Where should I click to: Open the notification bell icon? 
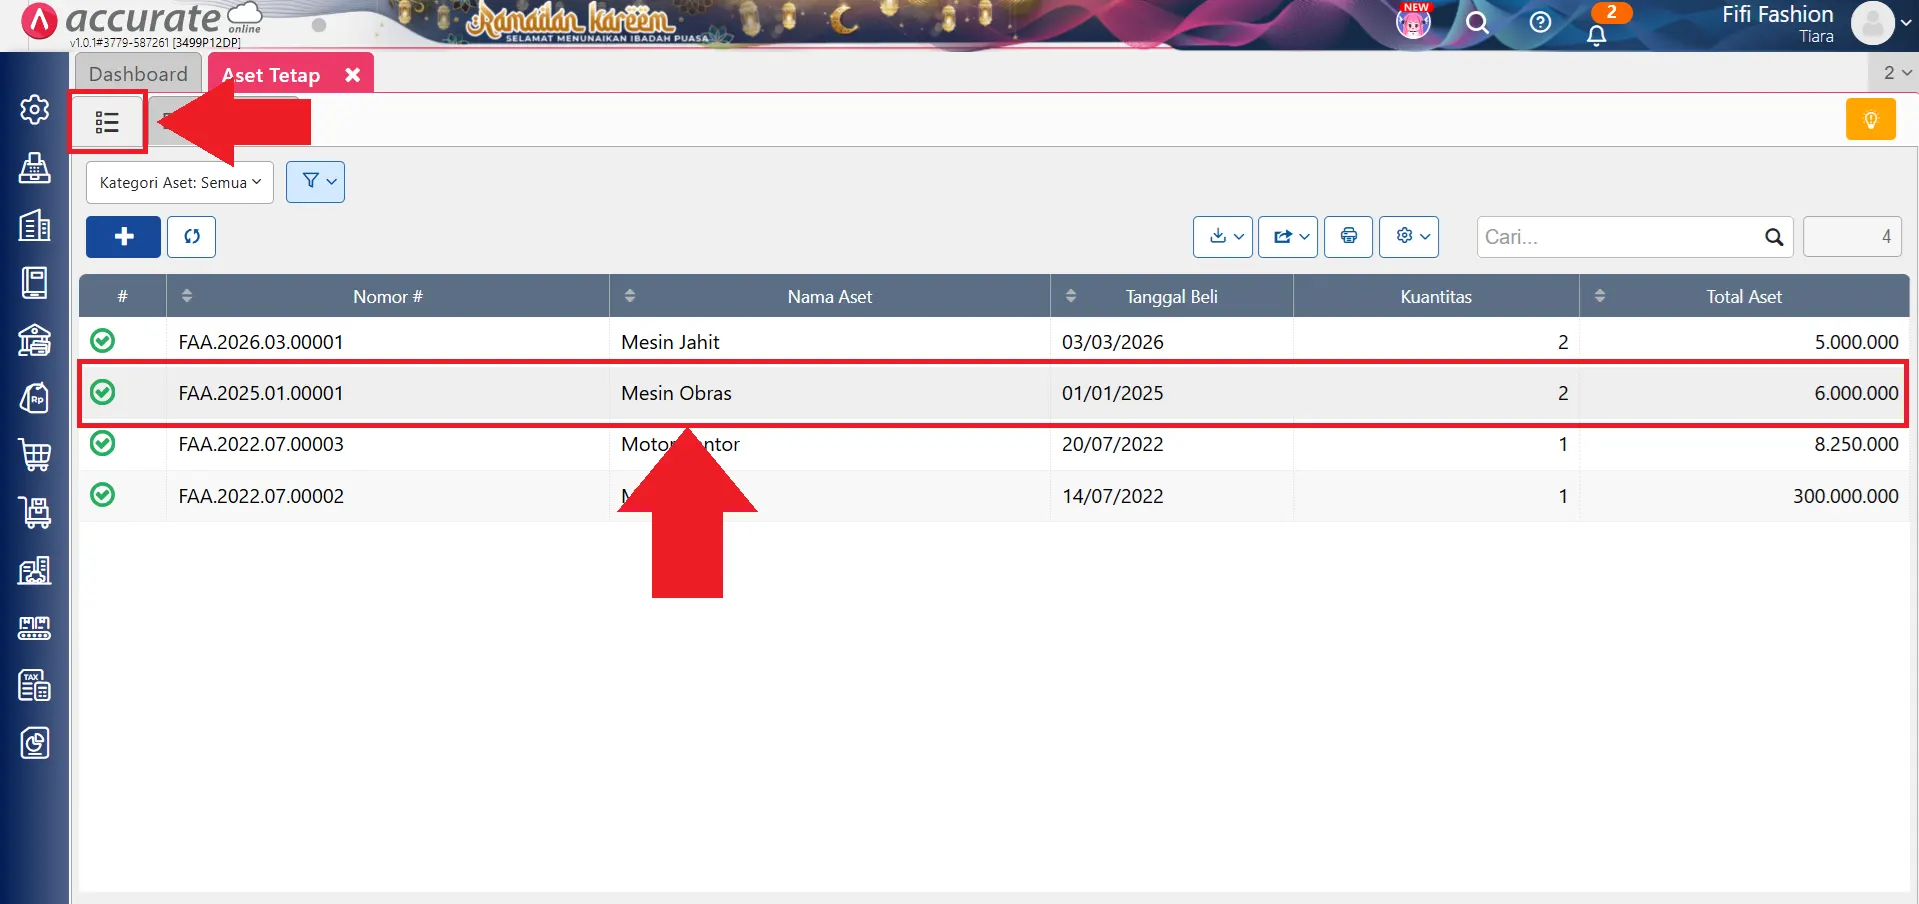[1596, 35]
